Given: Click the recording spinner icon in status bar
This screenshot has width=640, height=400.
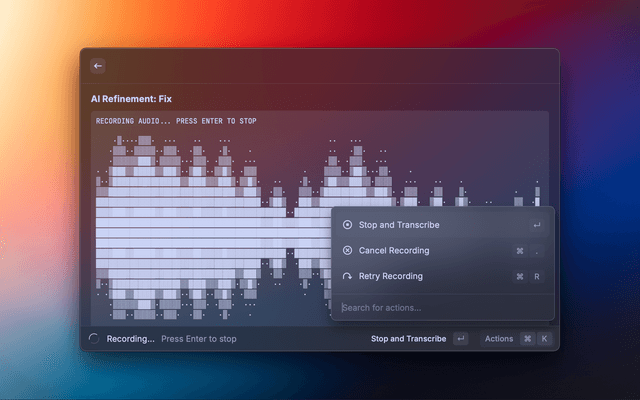Looking at the screenshot, I should [94, 339].
